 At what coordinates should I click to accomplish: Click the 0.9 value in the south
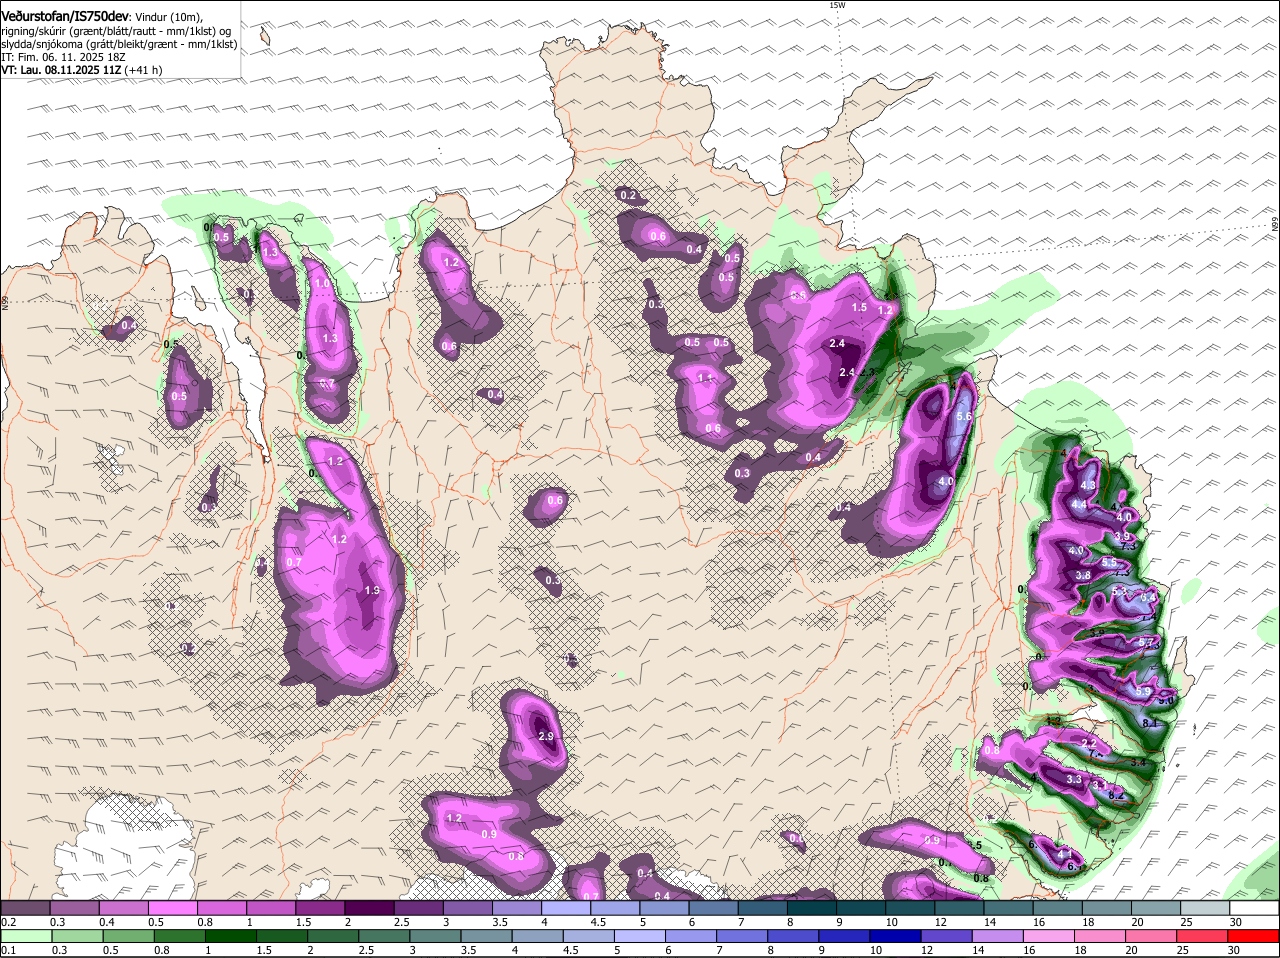(x=489, y=834)
